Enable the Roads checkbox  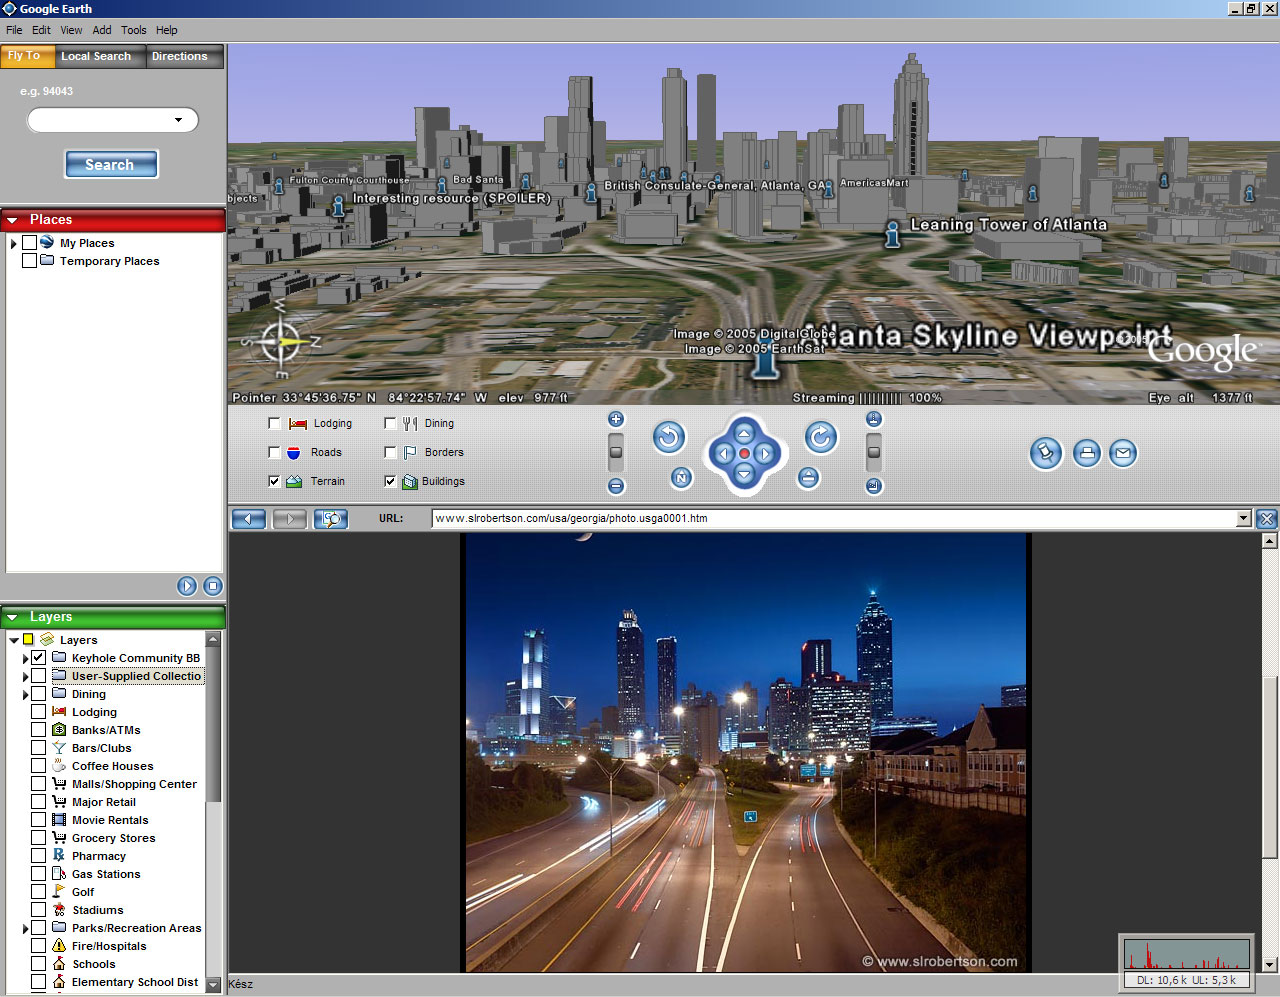[x=274, y=453]
